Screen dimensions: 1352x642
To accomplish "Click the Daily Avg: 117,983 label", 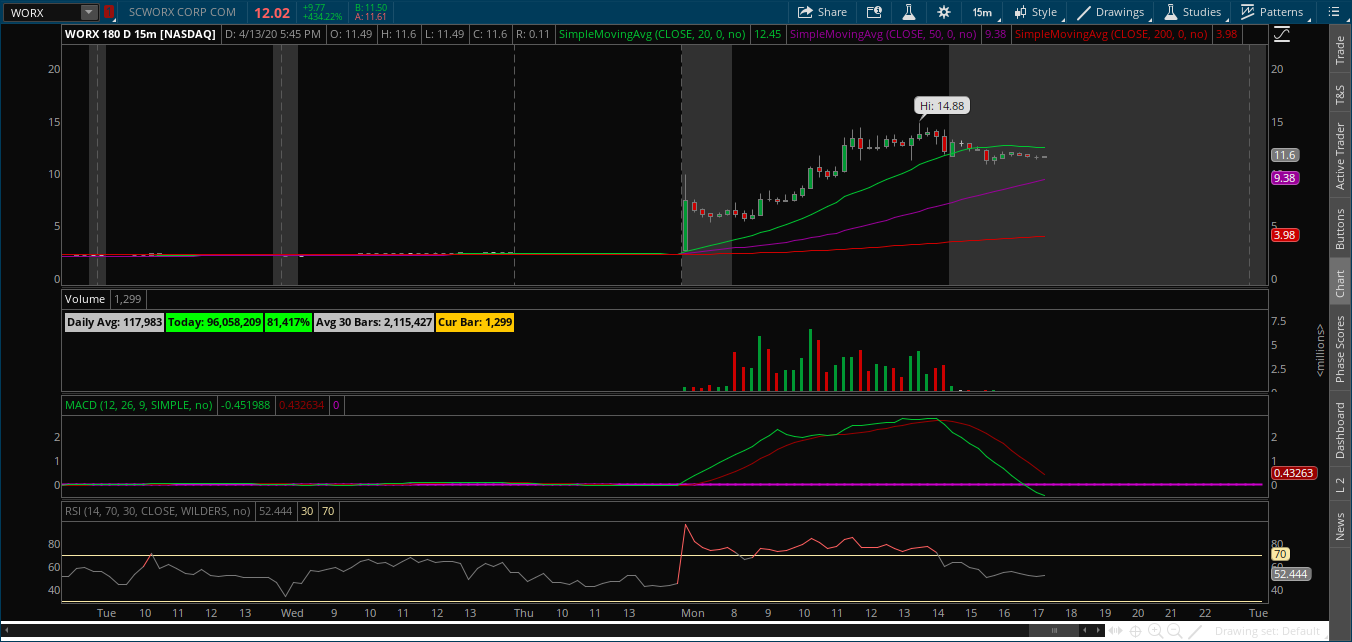I will click(x=114, y=322).
